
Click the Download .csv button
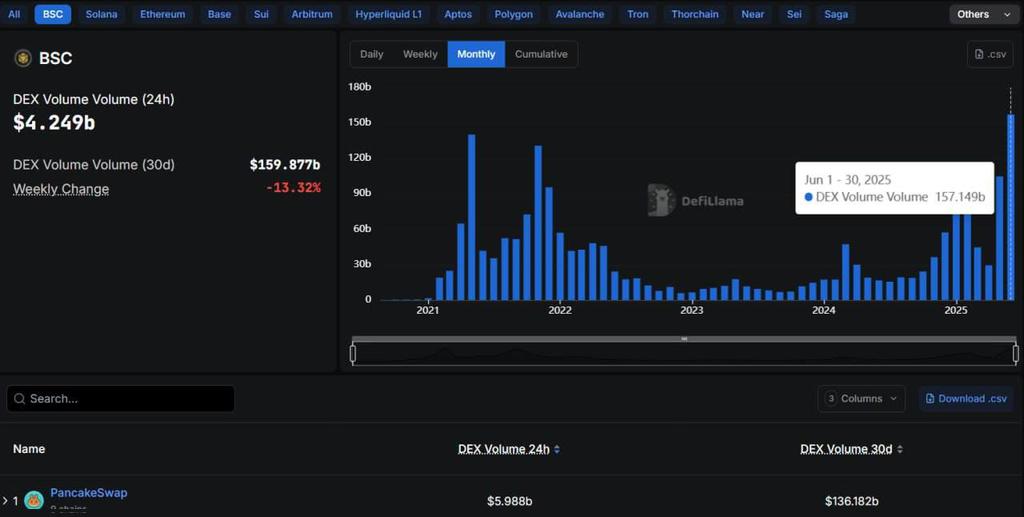pyautogui.click(x=966, y=399)
